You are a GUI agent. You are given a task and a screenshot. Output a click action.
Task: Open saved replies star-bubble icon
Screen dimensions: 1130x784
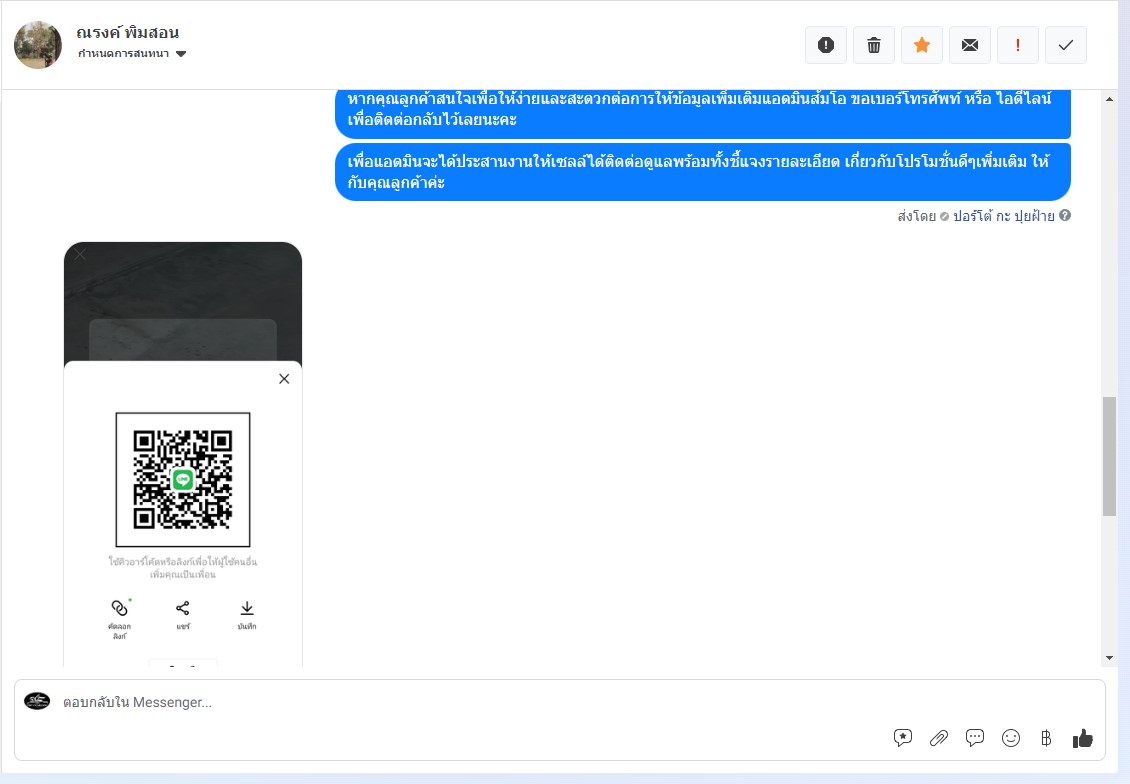[x=903, y=738]
